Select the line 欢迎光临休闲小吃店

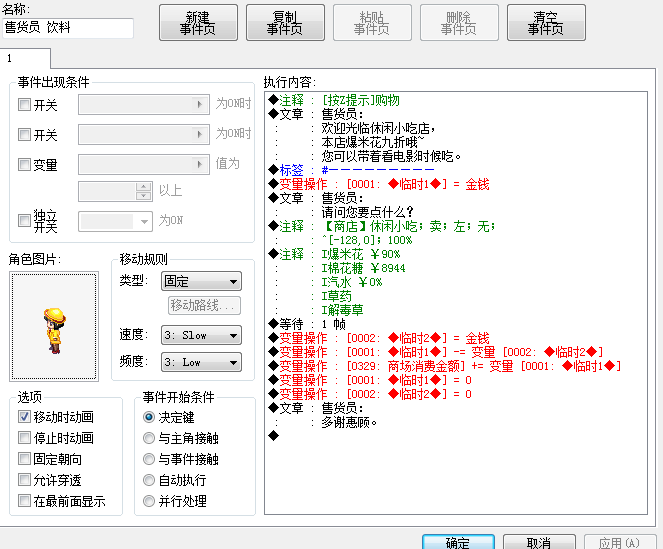(x=456, y=128)
